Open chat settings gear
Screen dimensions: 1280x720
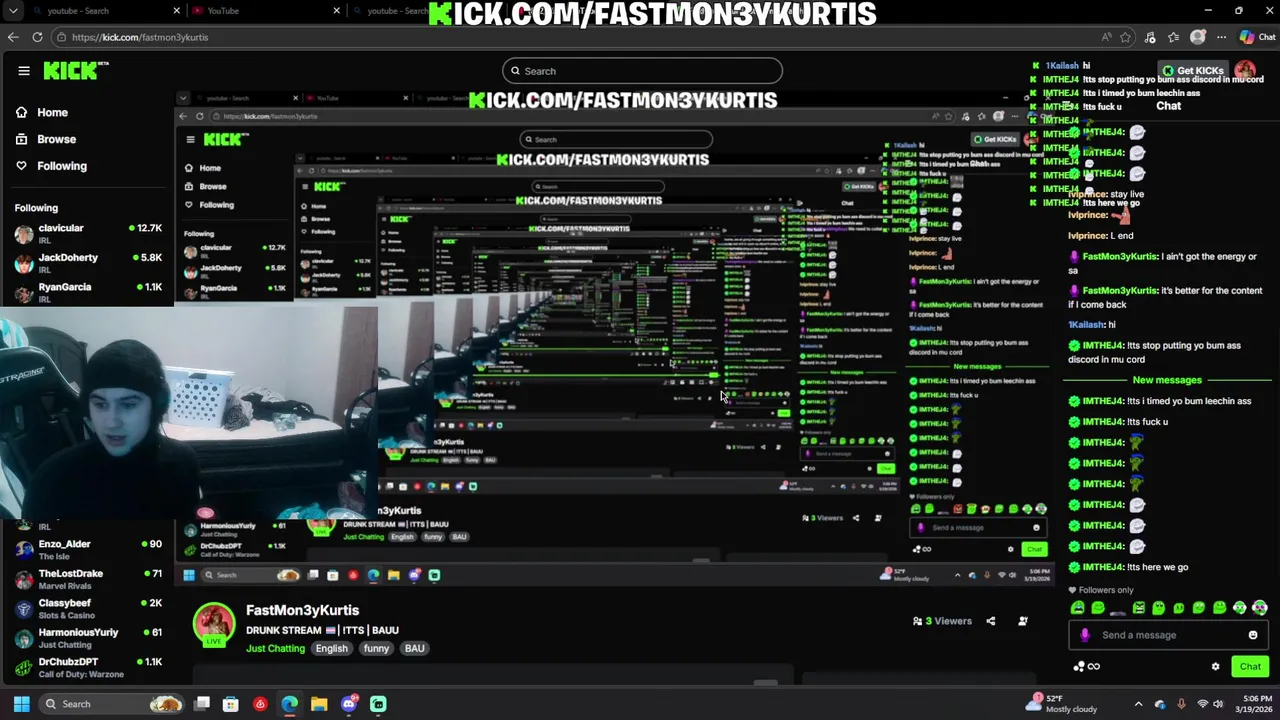coord(1216,667)
